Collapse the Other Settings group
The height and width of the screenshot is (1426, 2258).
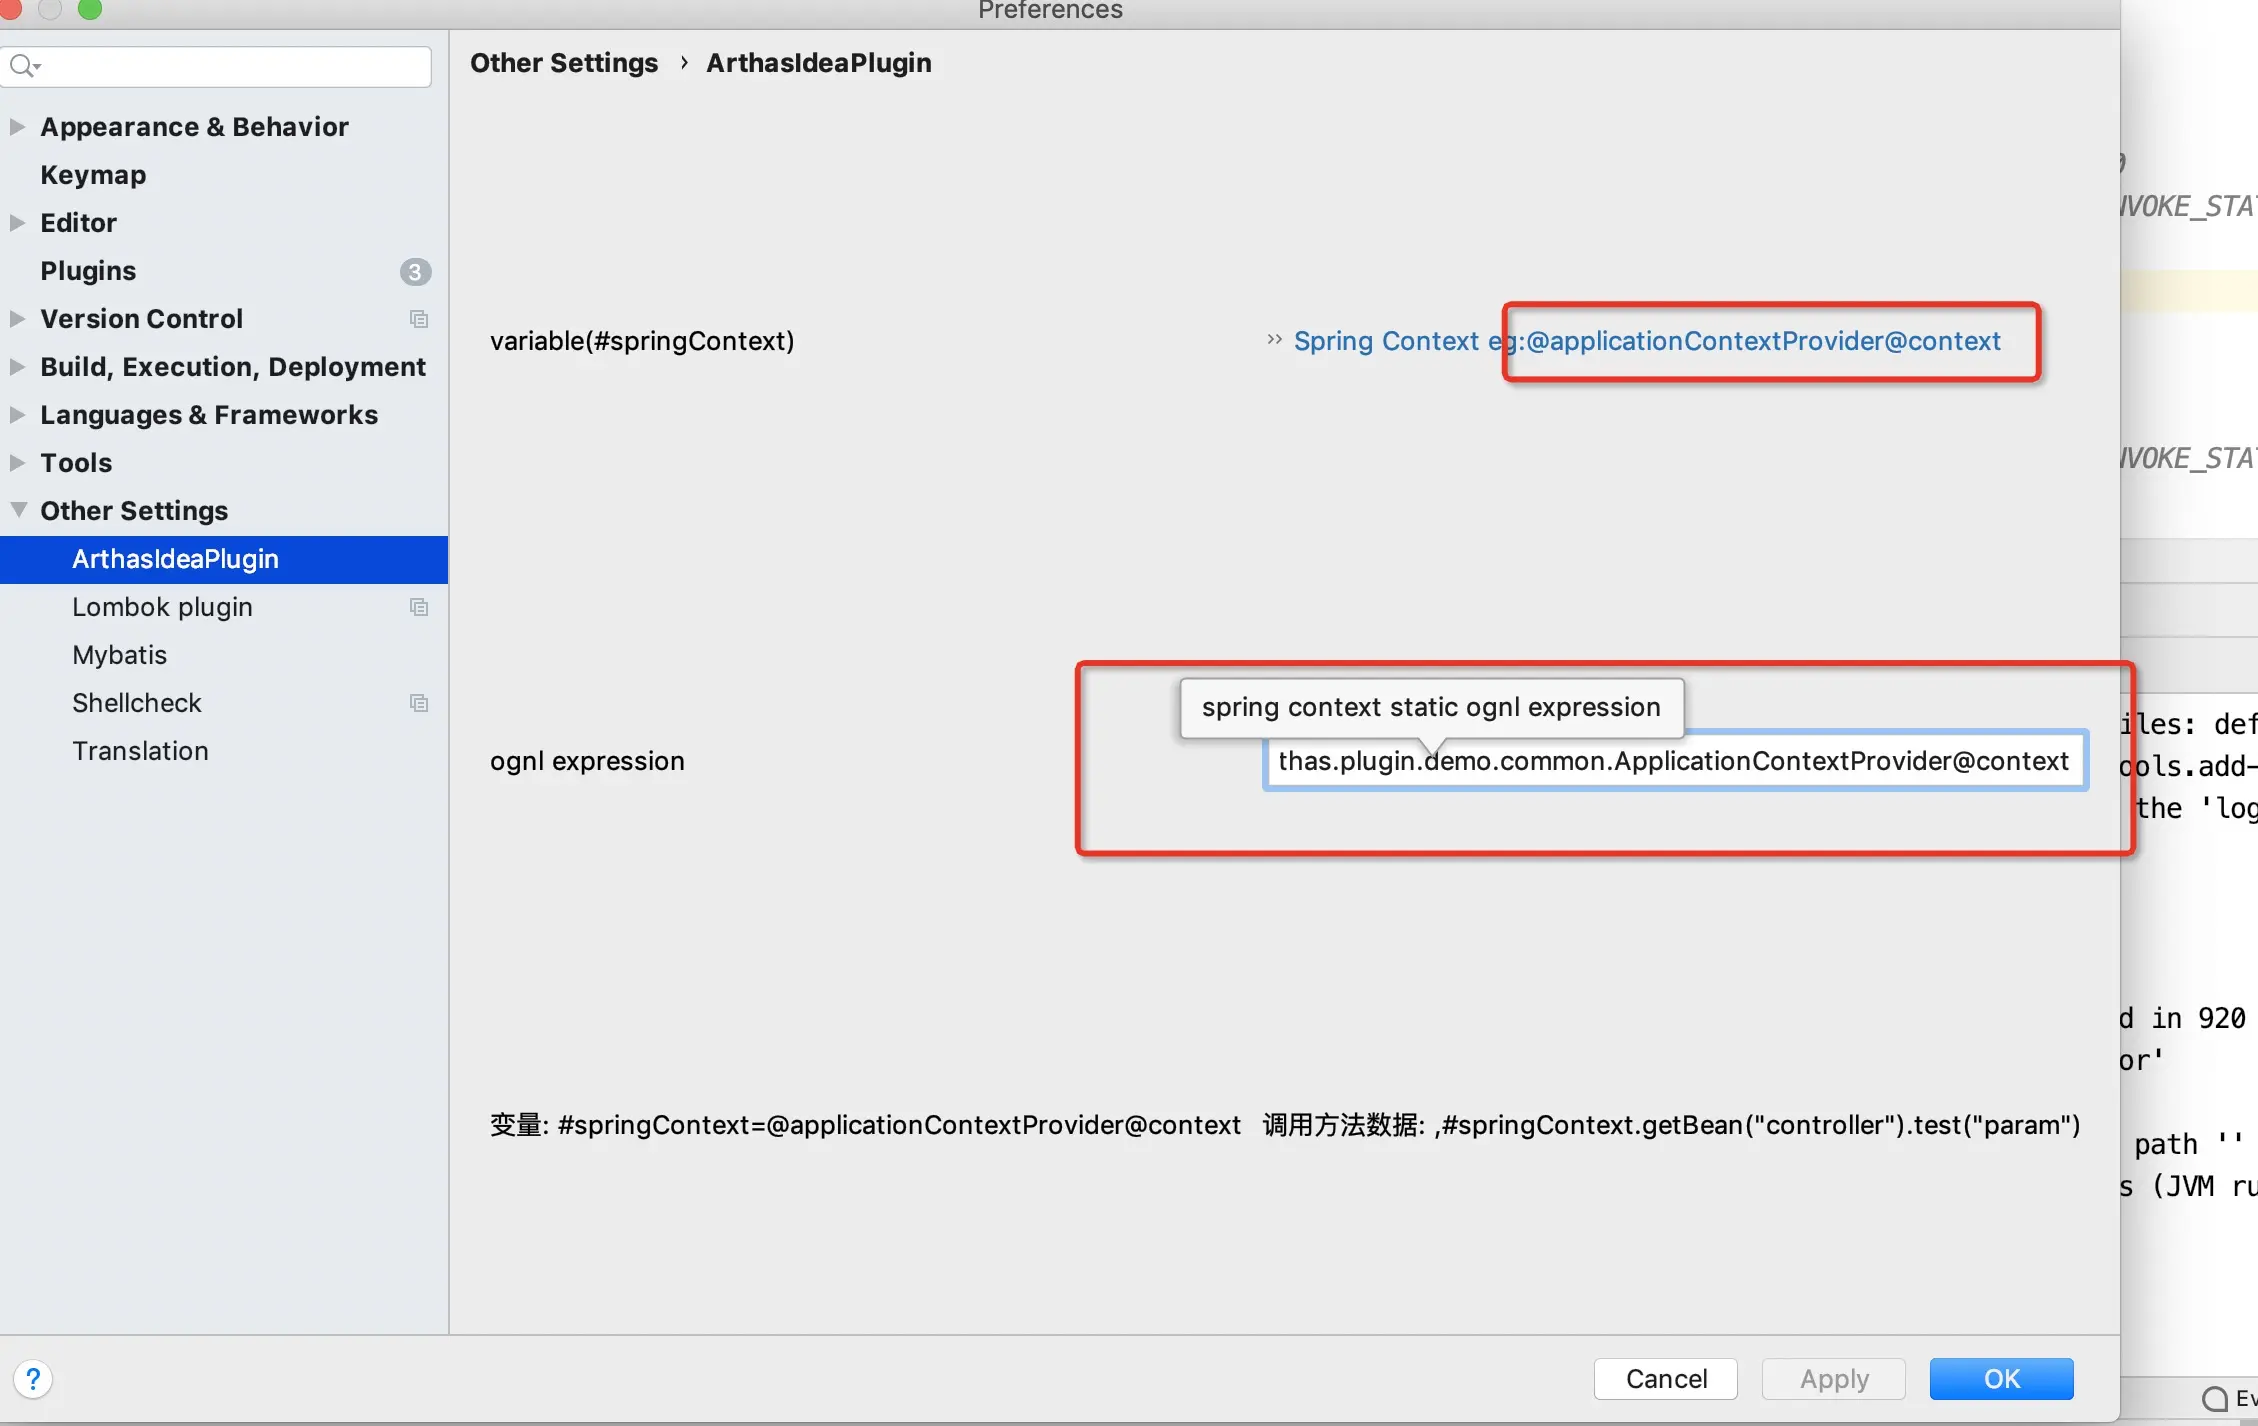(x=18, y=510)
